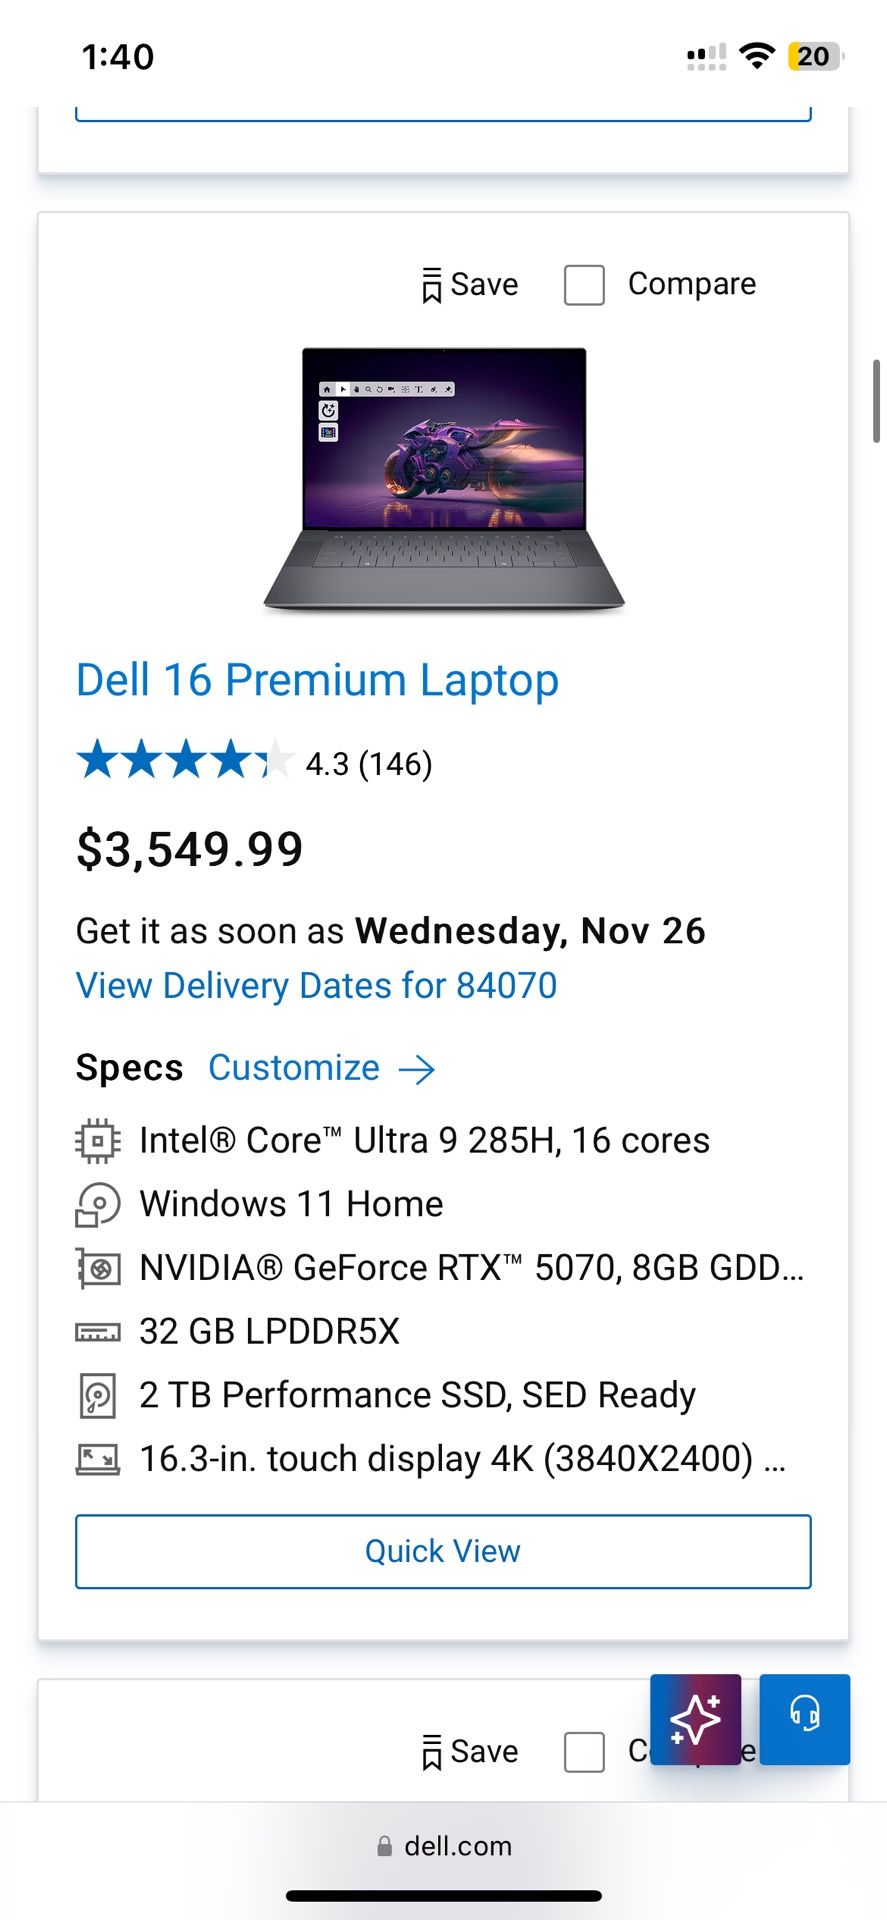Viewport: 887px width, 1920px height.
Task: Enable Compare for the Dell 16 Premium Laptop
Action: click(x=584, y=284)
